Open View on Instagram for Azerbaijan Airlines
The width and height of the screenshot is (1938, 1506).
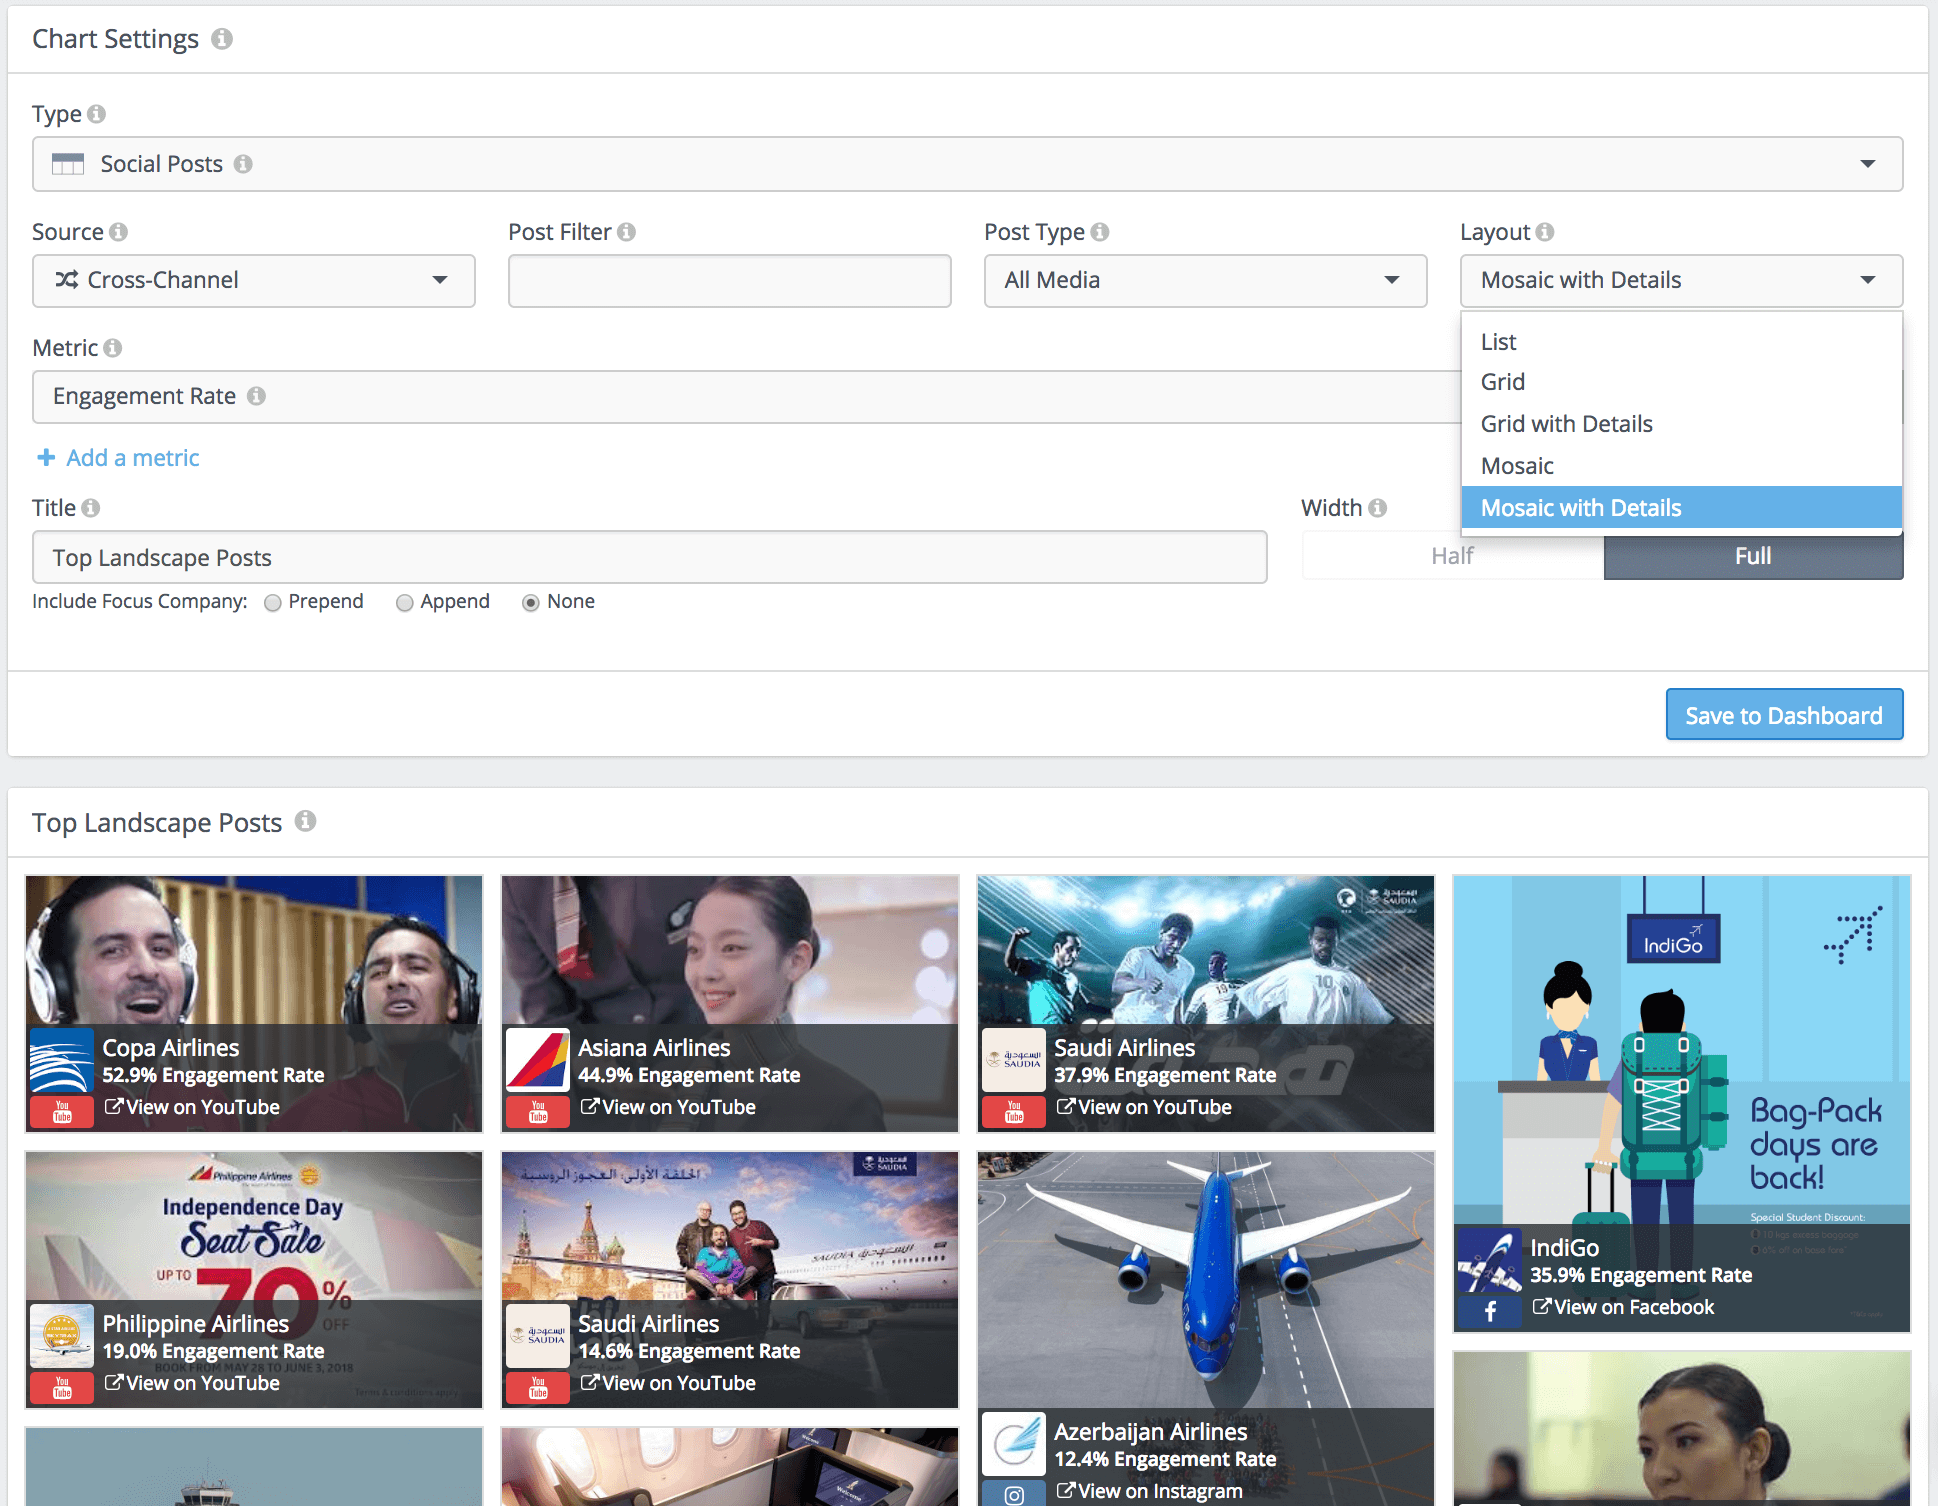point(1149,1491)
